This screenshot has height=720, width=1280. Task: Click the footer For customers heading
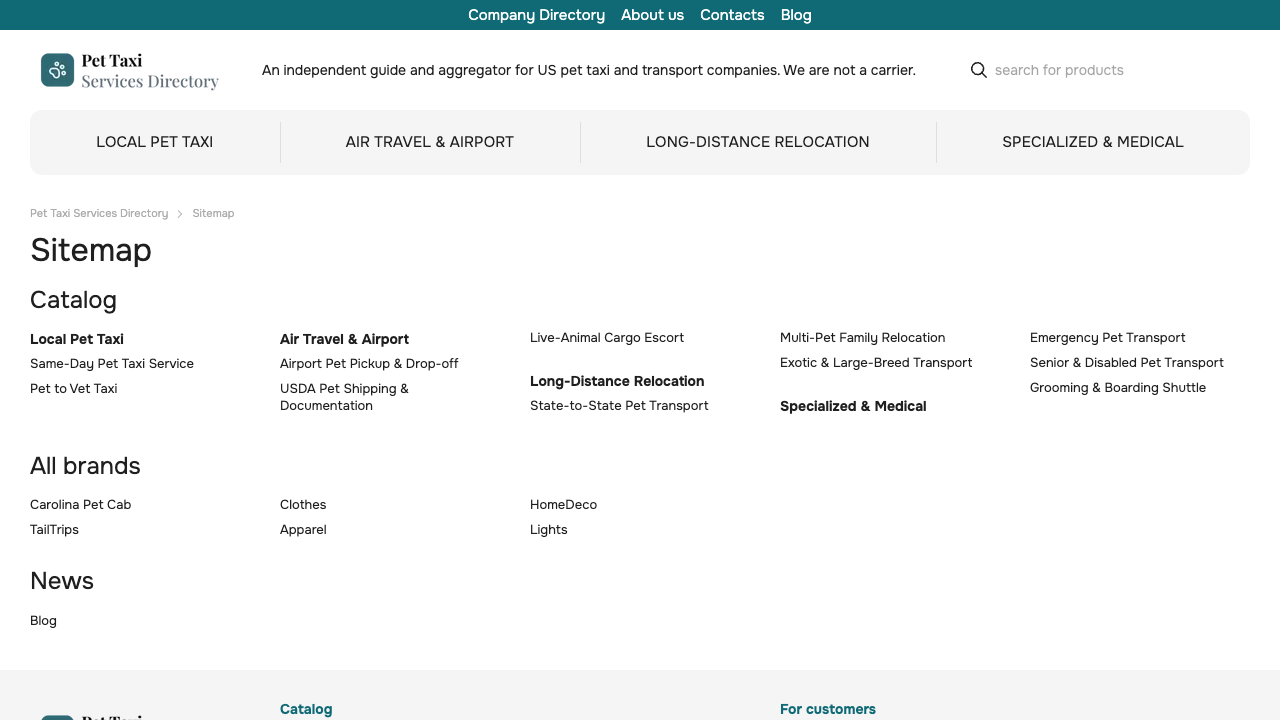pos(828,709)
